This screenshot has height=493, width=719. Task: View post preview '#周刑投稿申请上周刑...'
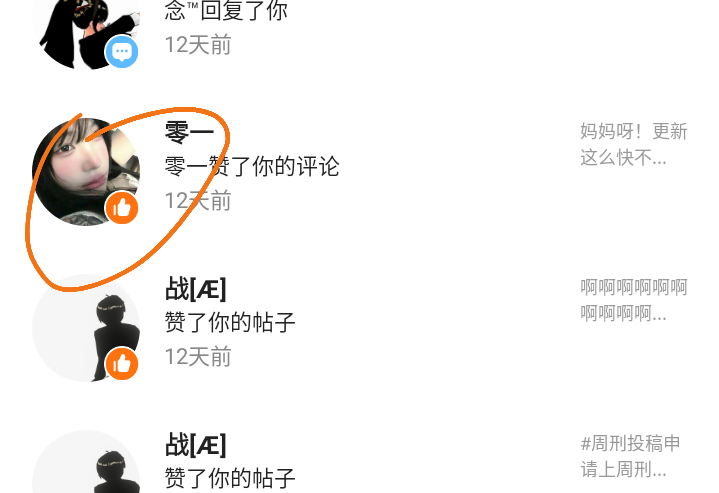(631, 456)
